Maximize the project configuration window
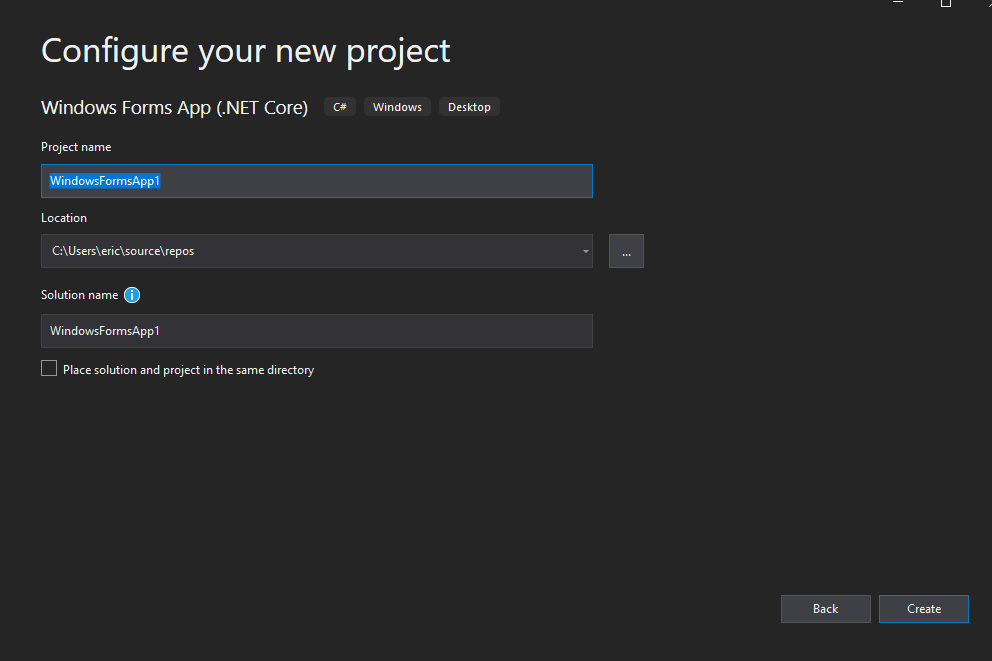Viewport: 992px width, 661px height. tap(946, 3)
